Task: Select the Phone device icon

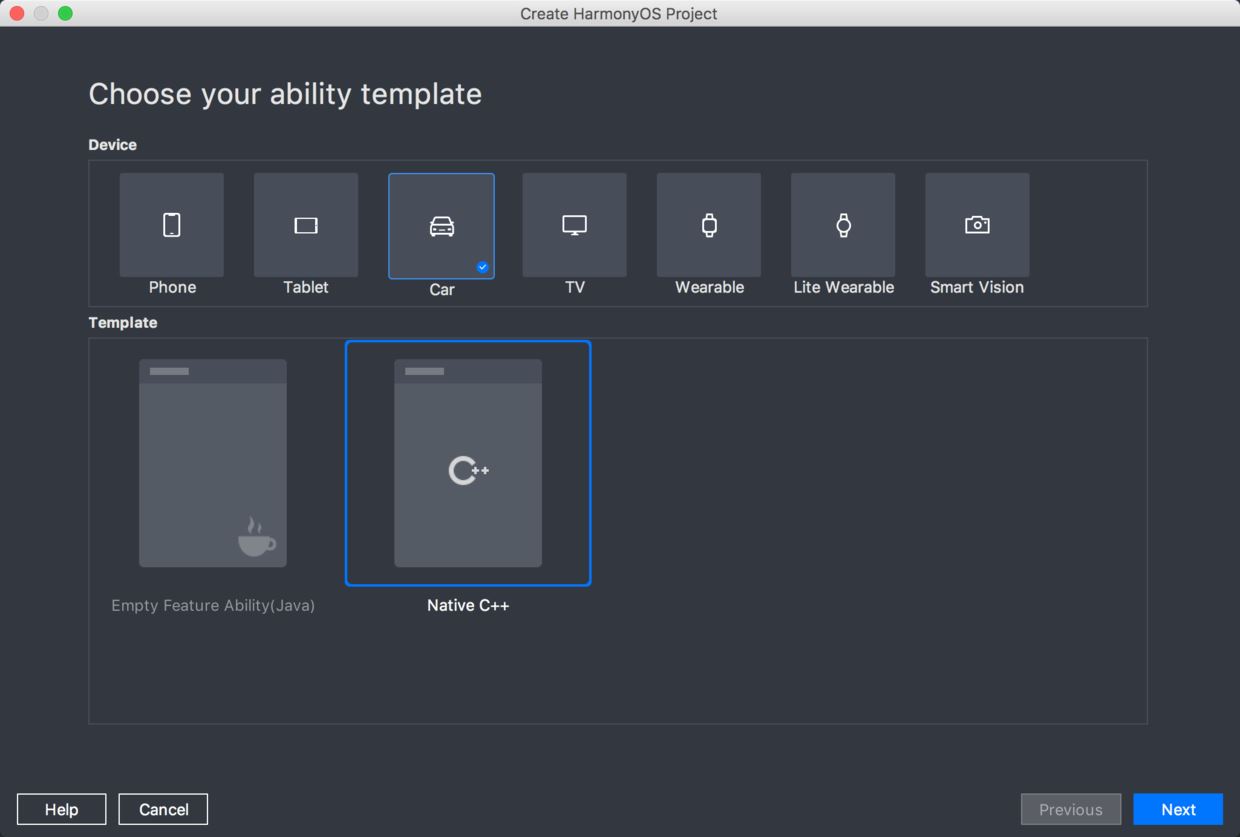Action: [x=172, y=225]
